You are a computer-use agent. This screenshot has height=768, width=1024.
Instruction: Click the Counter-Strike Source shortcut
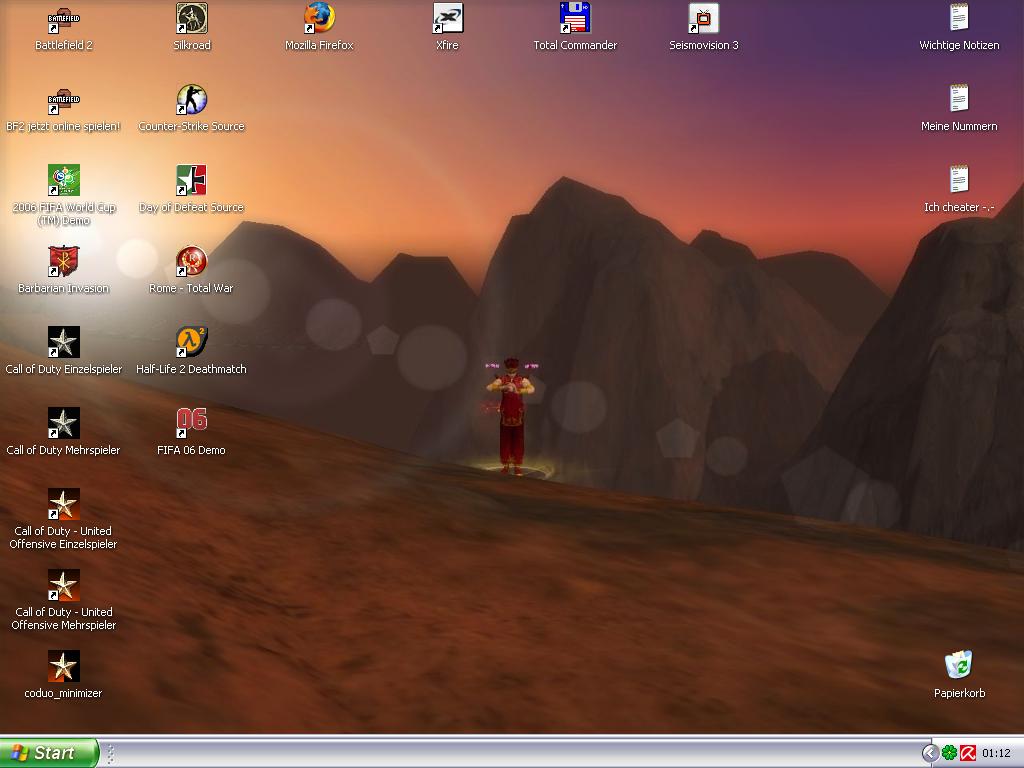191,100
